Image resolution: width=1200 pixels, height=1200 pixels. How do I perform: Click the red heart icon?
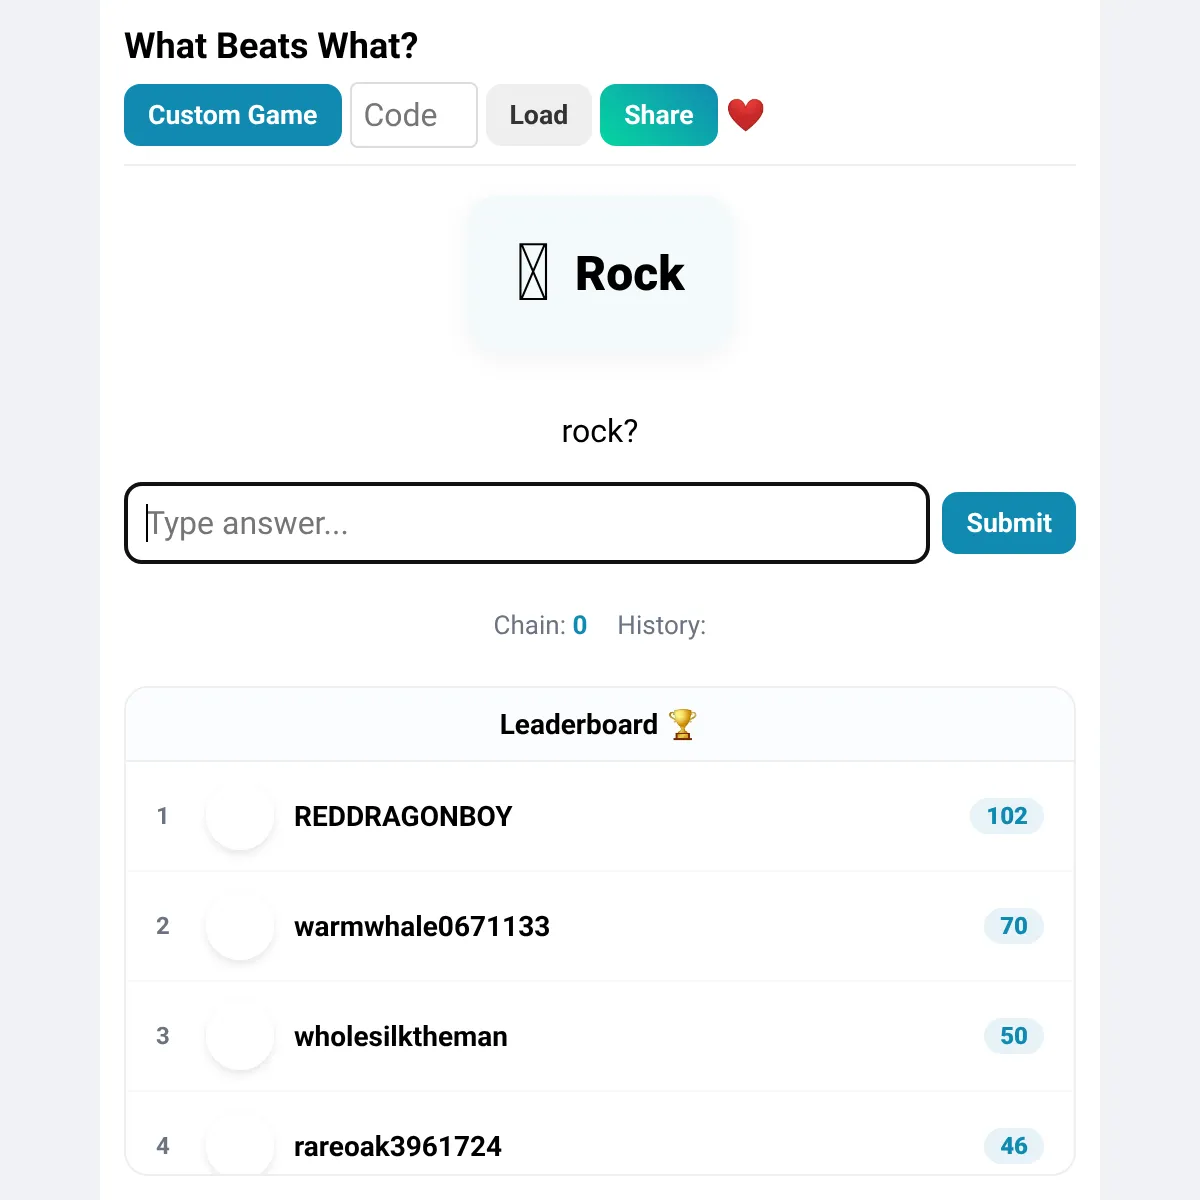(x=745, y=115)
